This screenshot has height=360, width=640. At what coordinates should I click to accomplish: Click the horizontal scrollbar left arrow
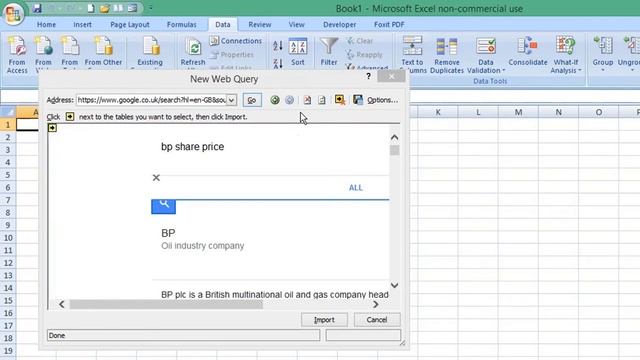(x=62, y=304)
